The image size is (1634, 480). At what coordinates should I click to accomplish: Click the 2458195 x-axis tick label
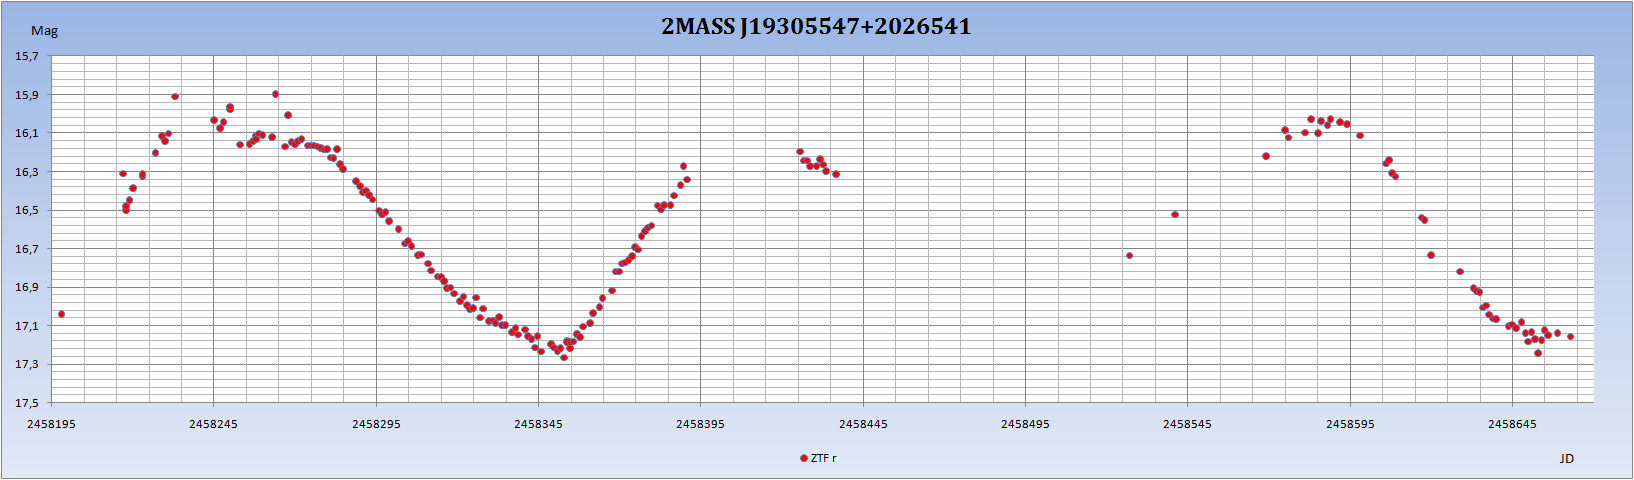[51, 424]
